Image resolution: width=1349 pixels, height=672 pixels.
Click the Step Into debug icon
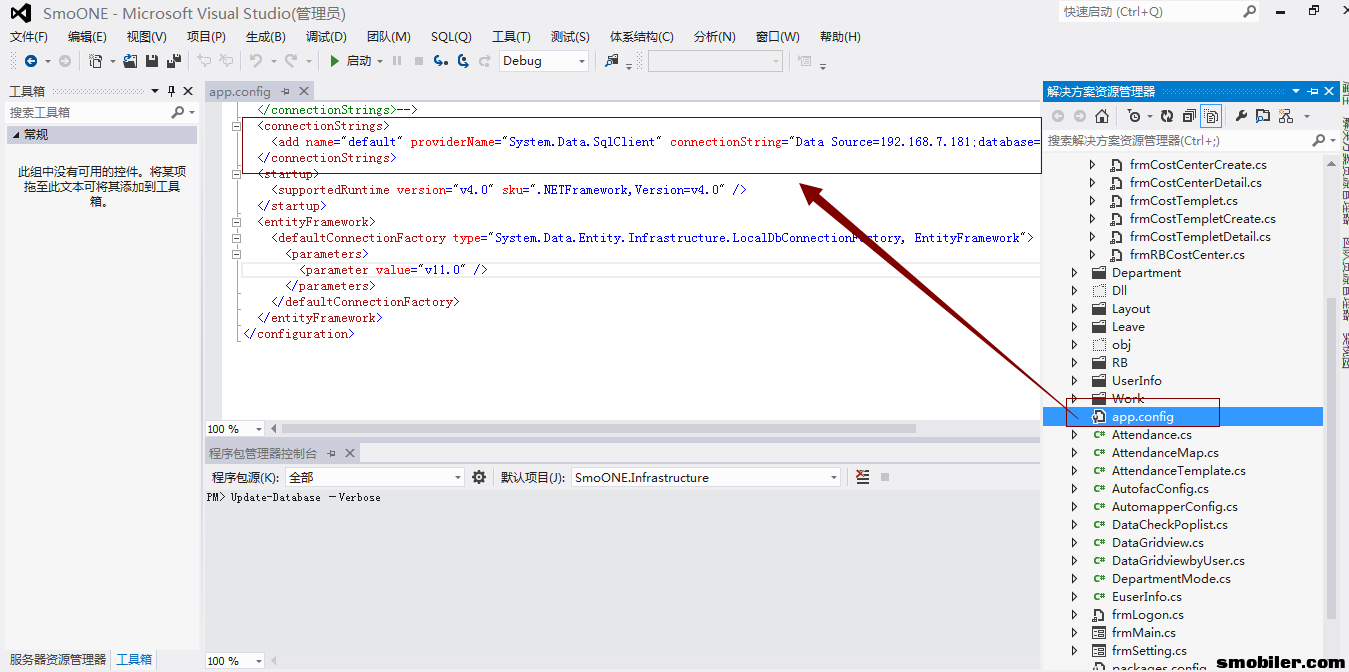(x=440, y=61)
